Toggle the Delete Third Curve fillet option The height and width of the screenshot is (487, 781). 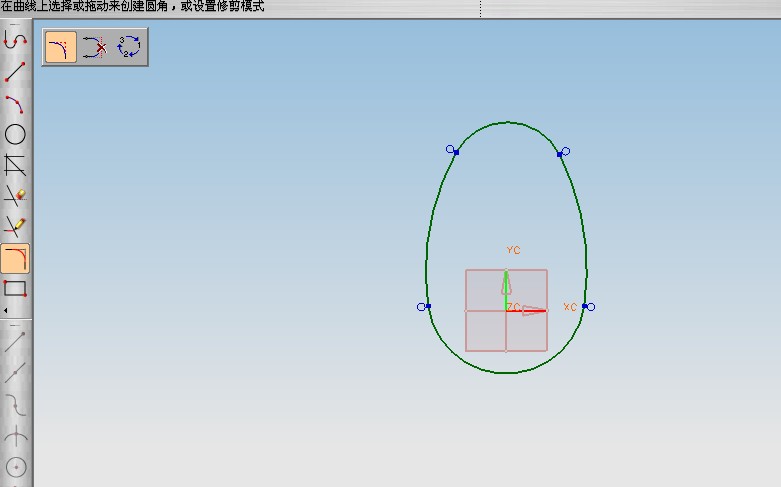click(x=95, y=47)
